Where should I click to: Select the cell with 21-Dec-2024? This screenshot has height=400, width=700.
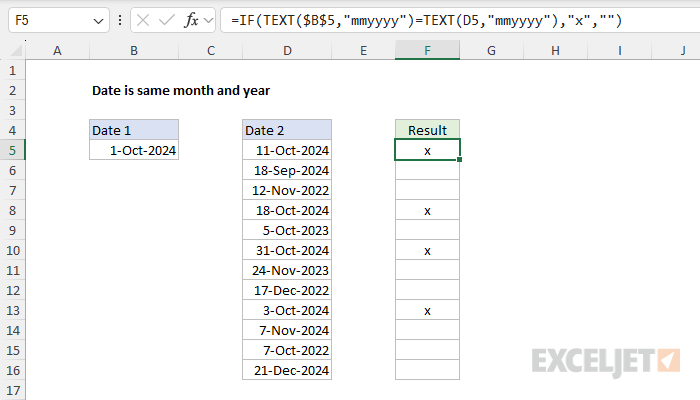pos(287,370)
